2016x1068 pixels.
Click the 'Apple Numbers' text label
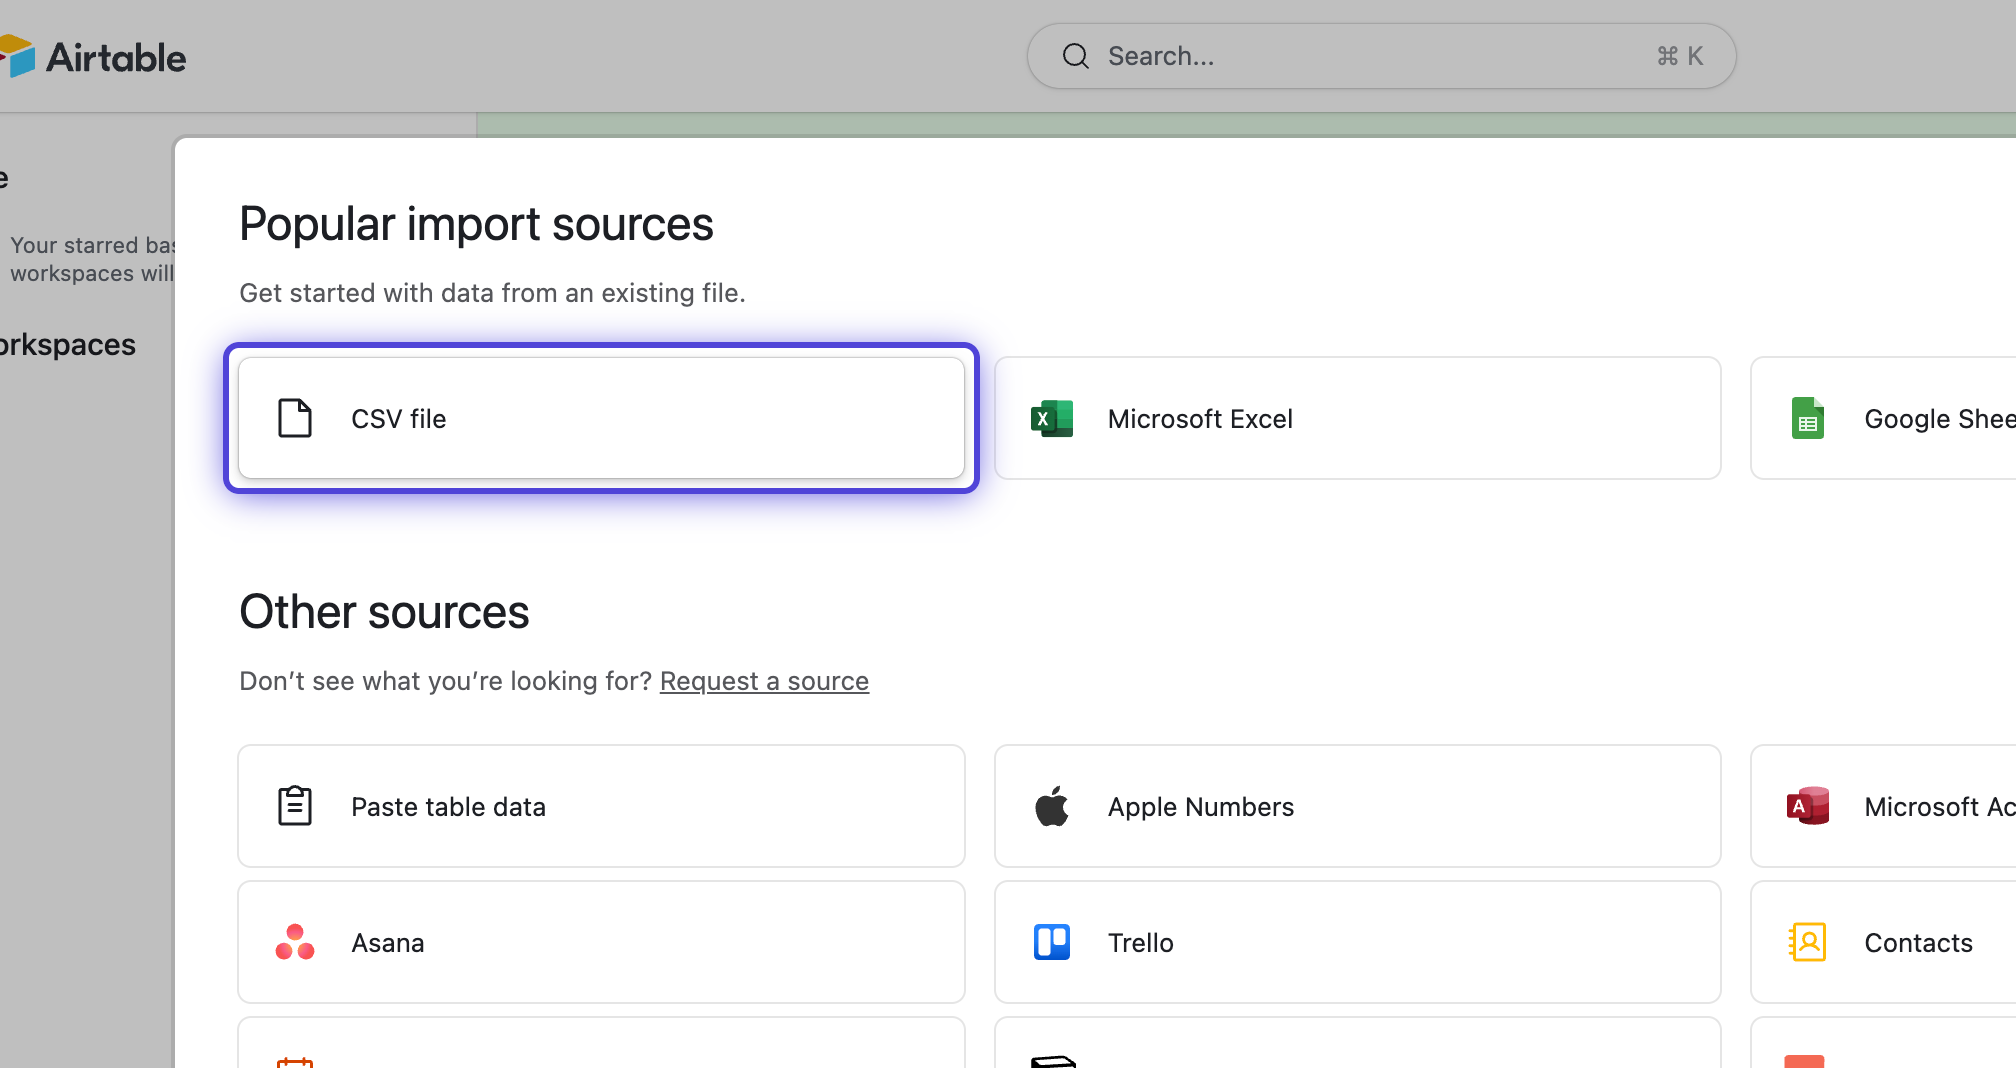click(x=1200, y=807)
